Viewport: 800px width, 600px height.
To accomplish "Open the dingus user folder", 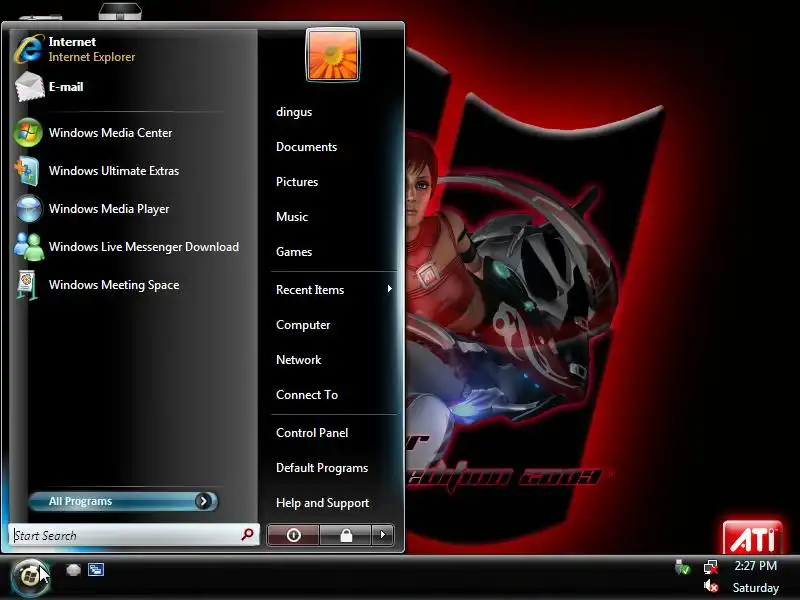I will click(294, 112).
